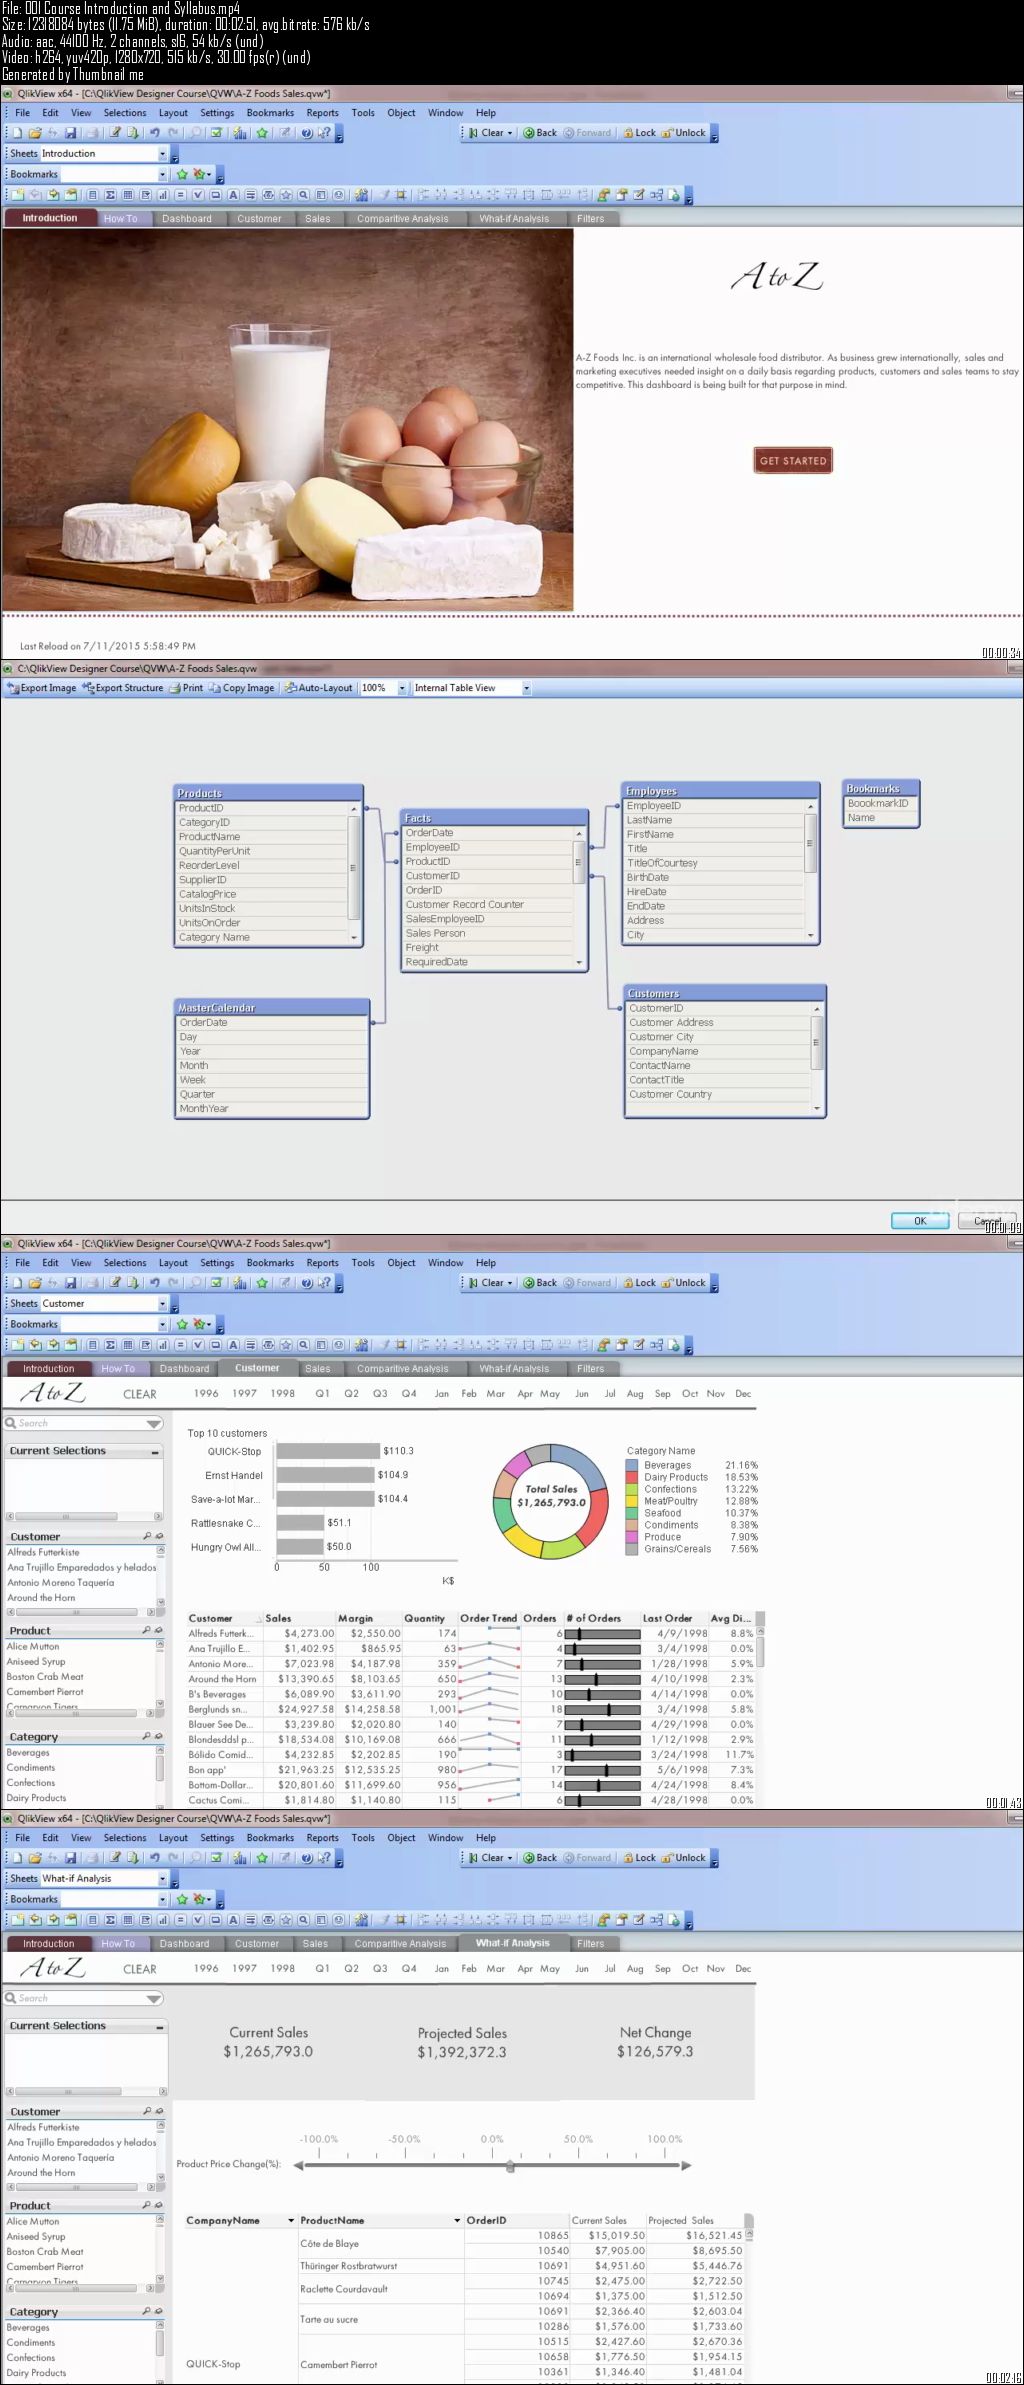Open Internal Table View dropdown
Screen dimensions: 1024x2385
(x=526, y=688)
